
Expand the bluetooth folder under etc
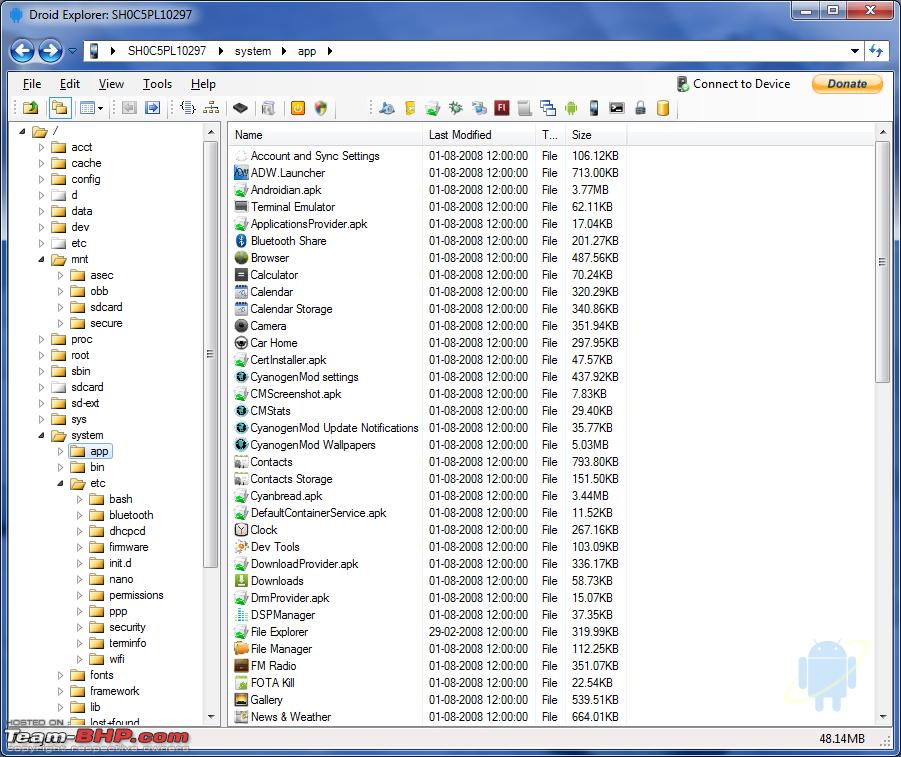pos(80,516)
